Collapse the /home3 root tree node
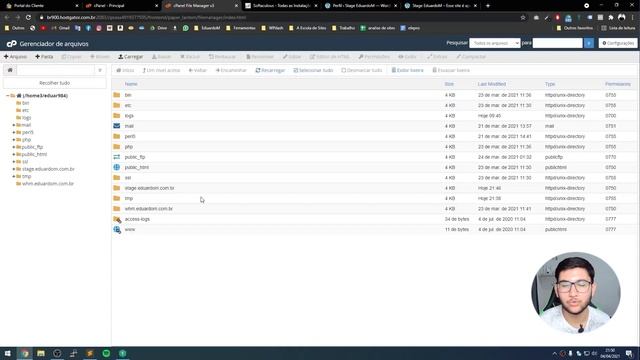The image size is (640, 360). (7, 96)
